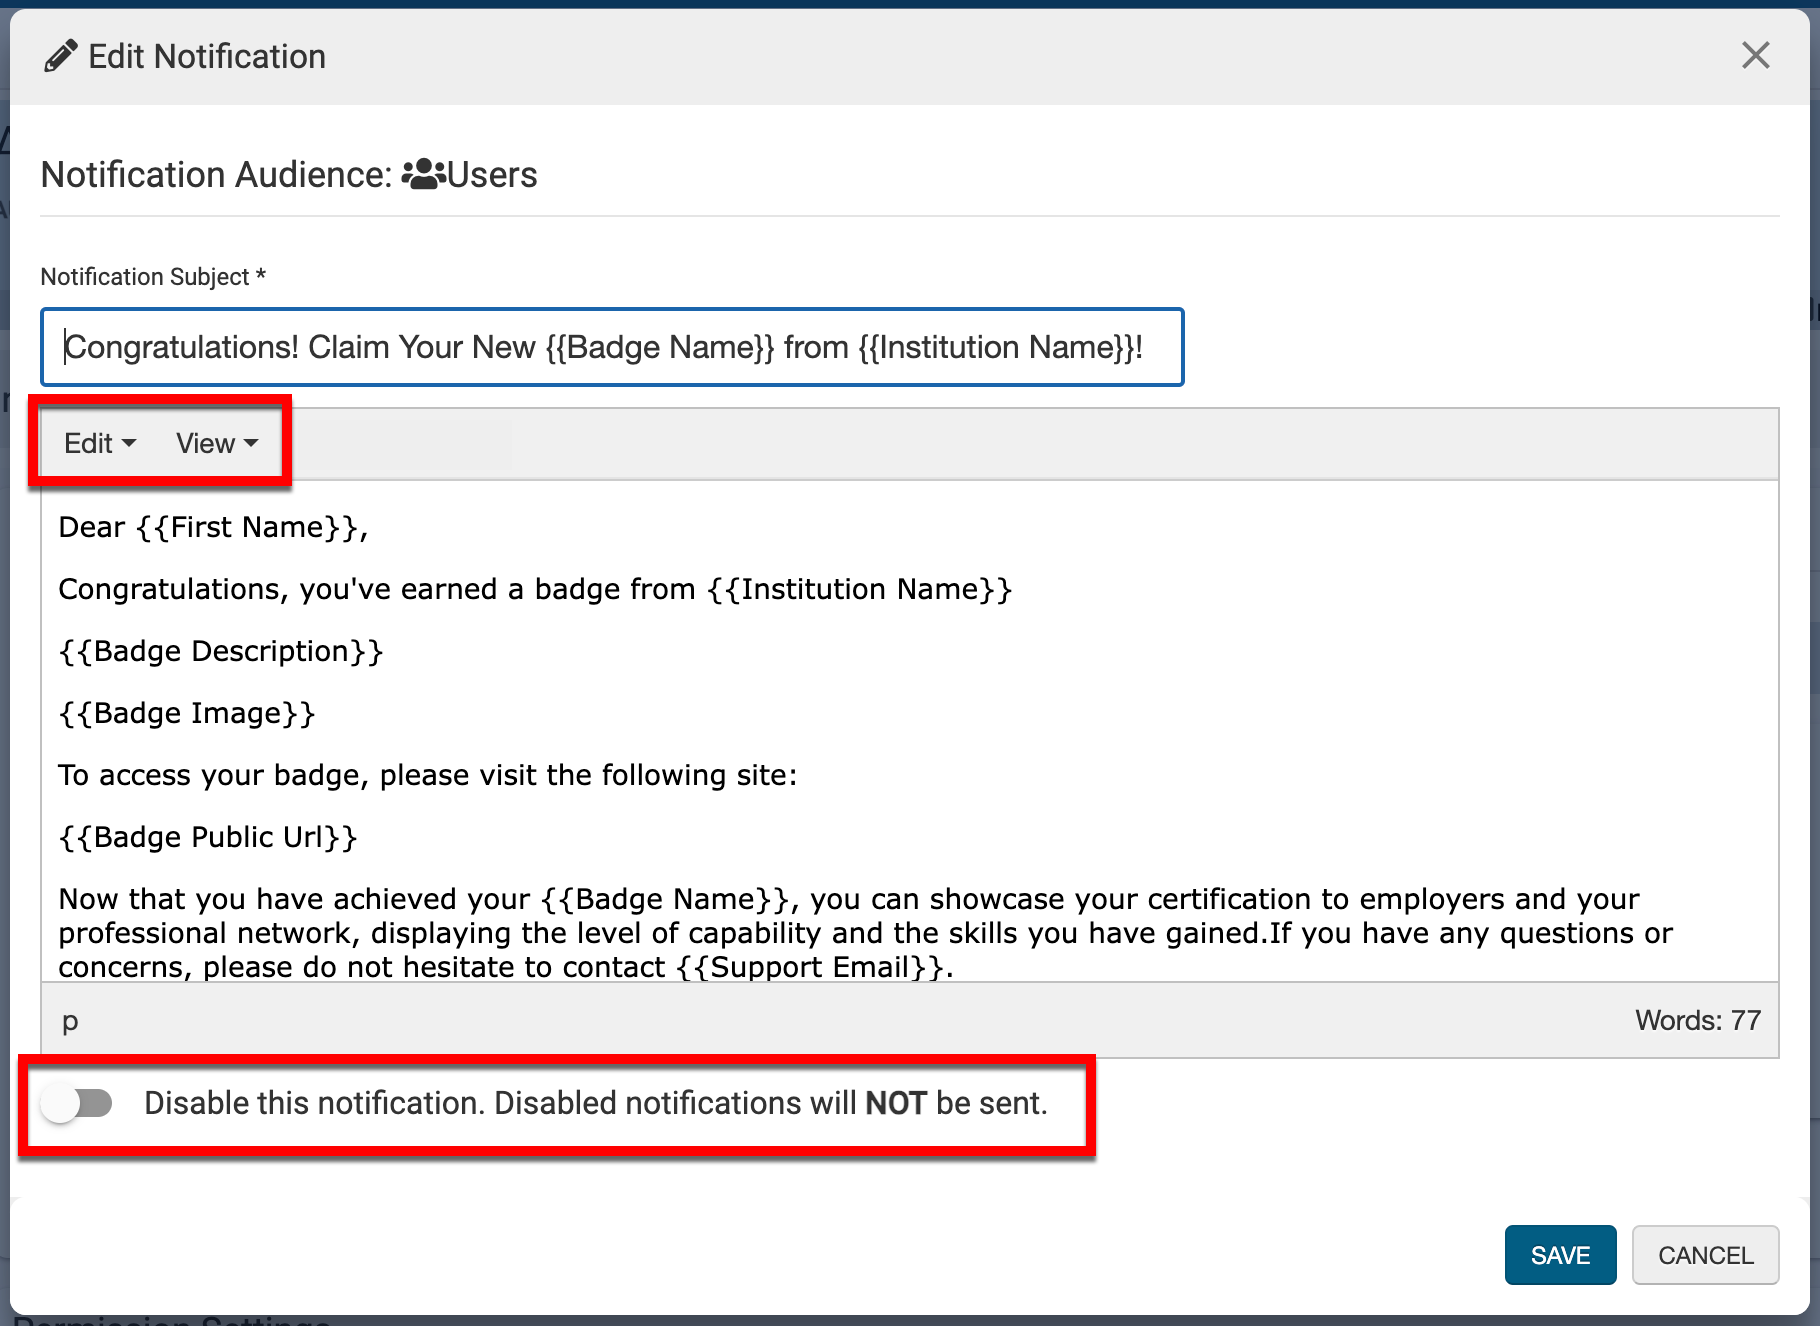Click the pencil icon beside Edit Notification
Image resolution: width=1820 pixels, height=1326 pixels.
pos(60,57)
